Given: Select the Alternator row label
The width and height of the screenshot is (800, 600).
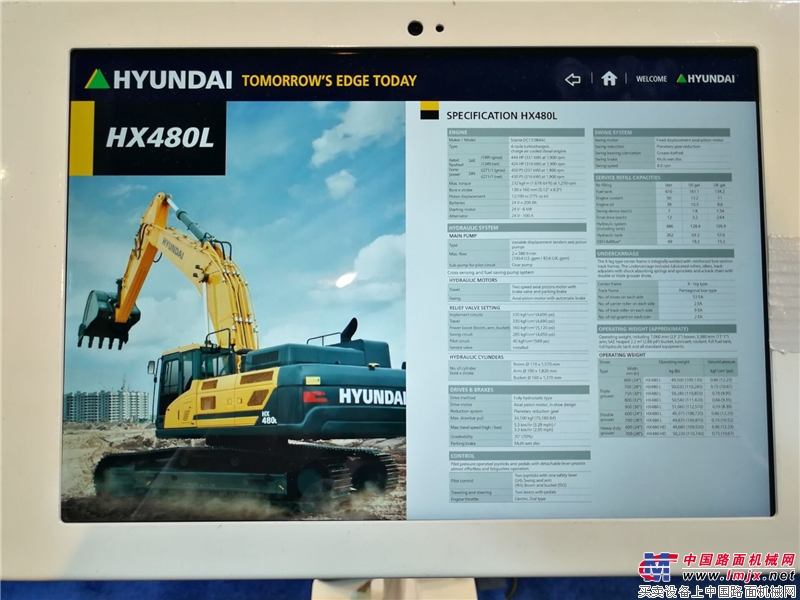Looking at the screenshot, I should tap(458, 216).
